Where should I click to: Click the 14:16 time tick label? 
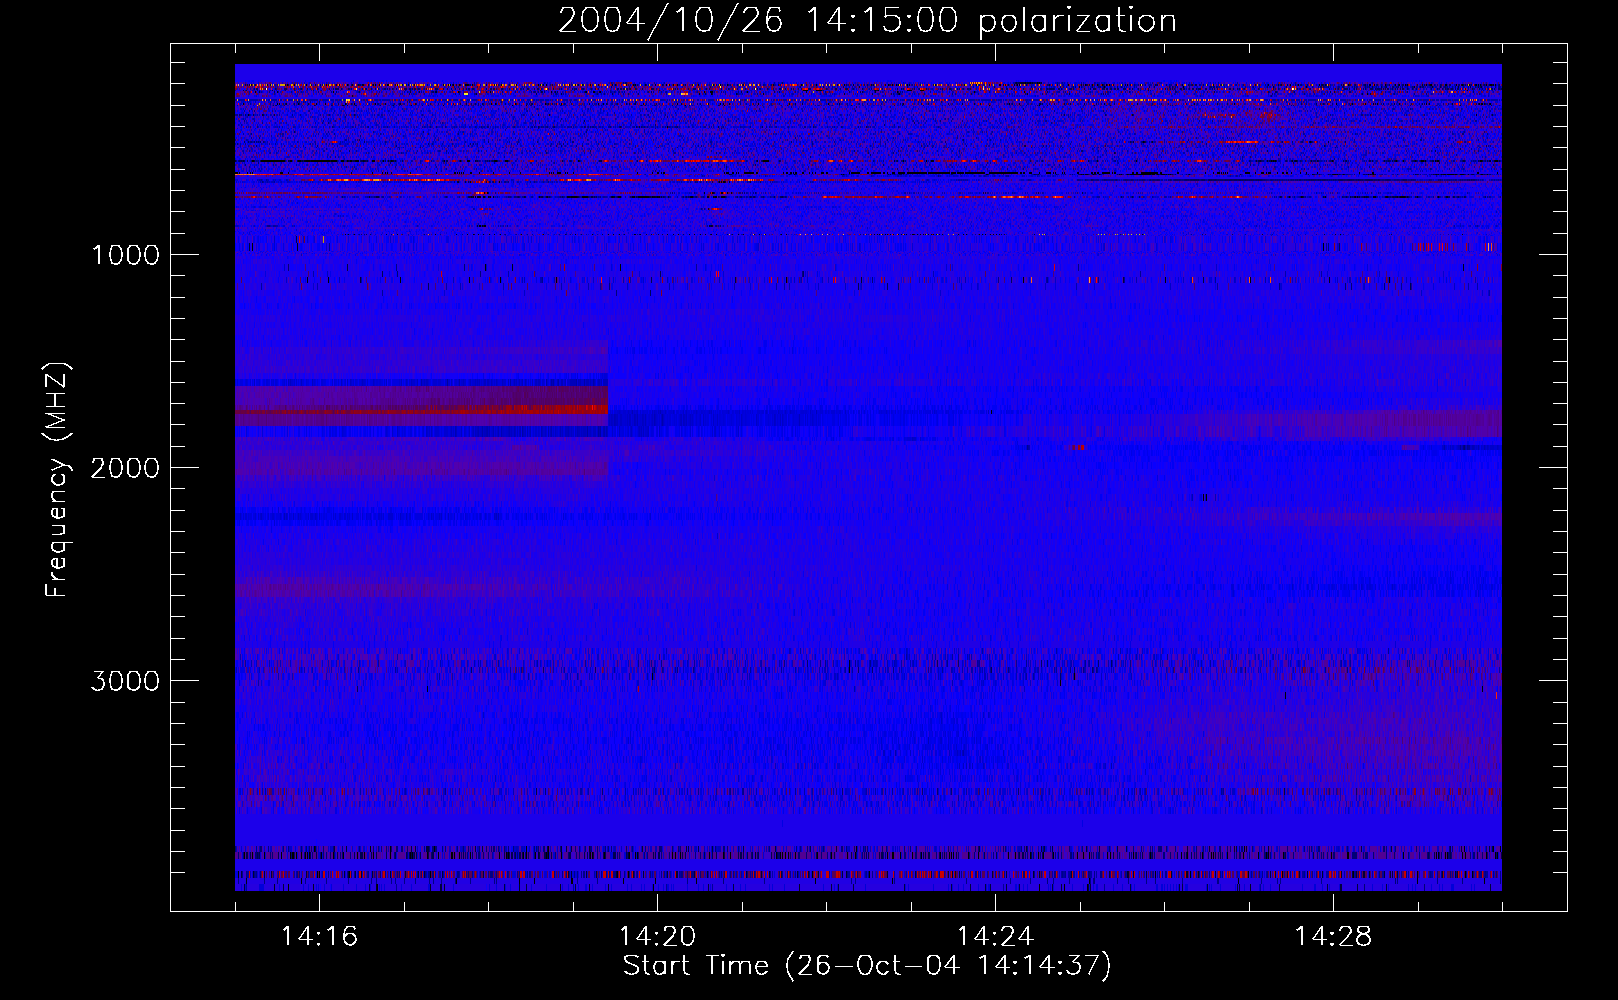pyautogui.click(x=319, y=937)
